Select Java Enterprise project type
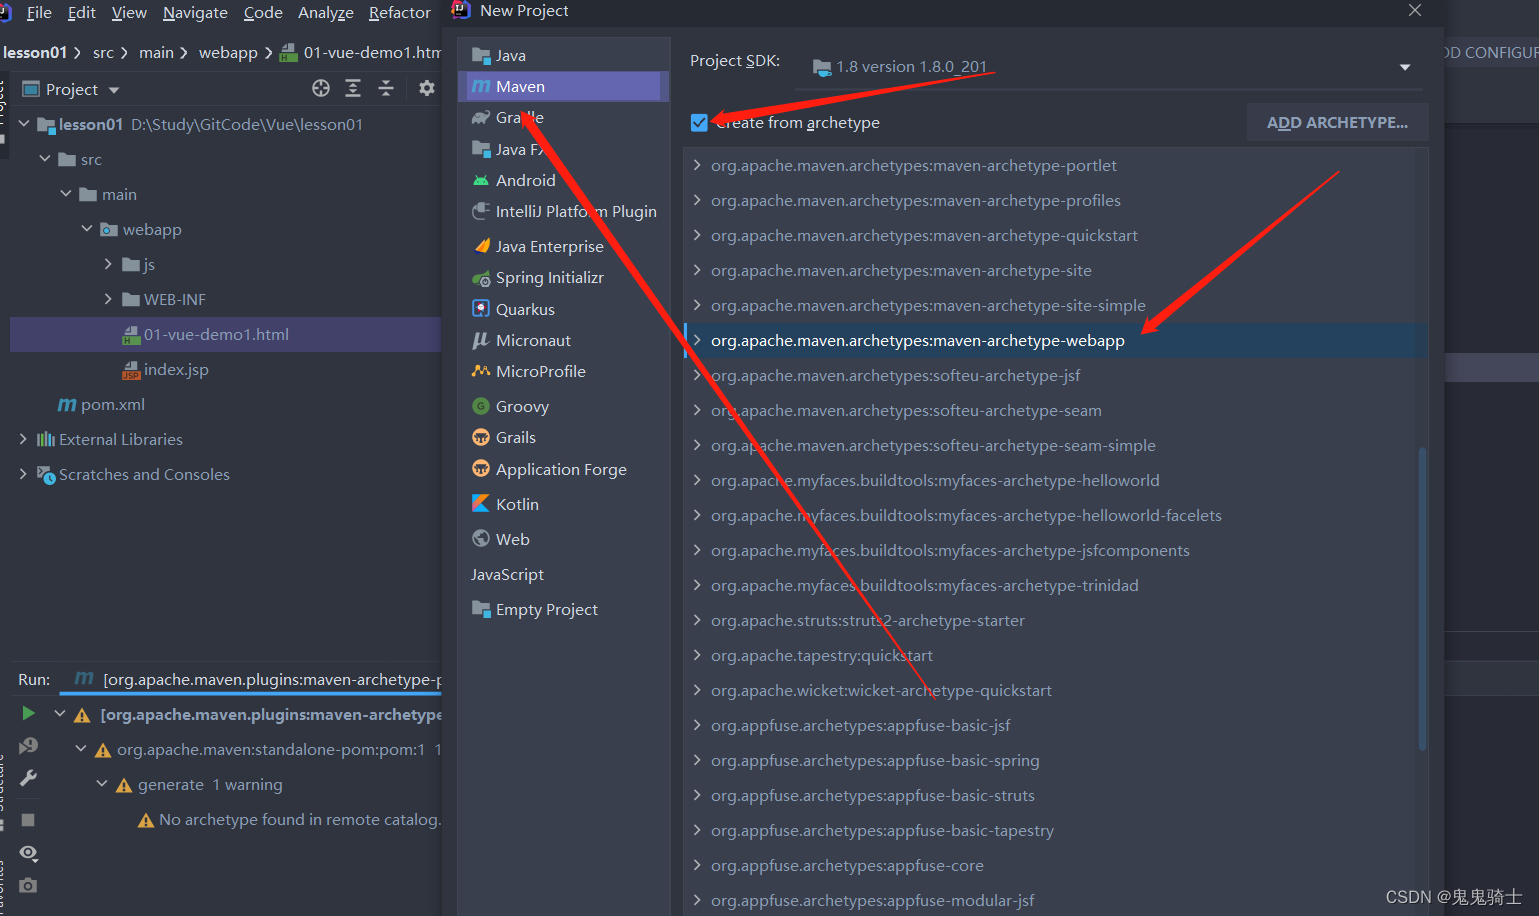This screenshot has height=916, width=1539. (563, 246)
